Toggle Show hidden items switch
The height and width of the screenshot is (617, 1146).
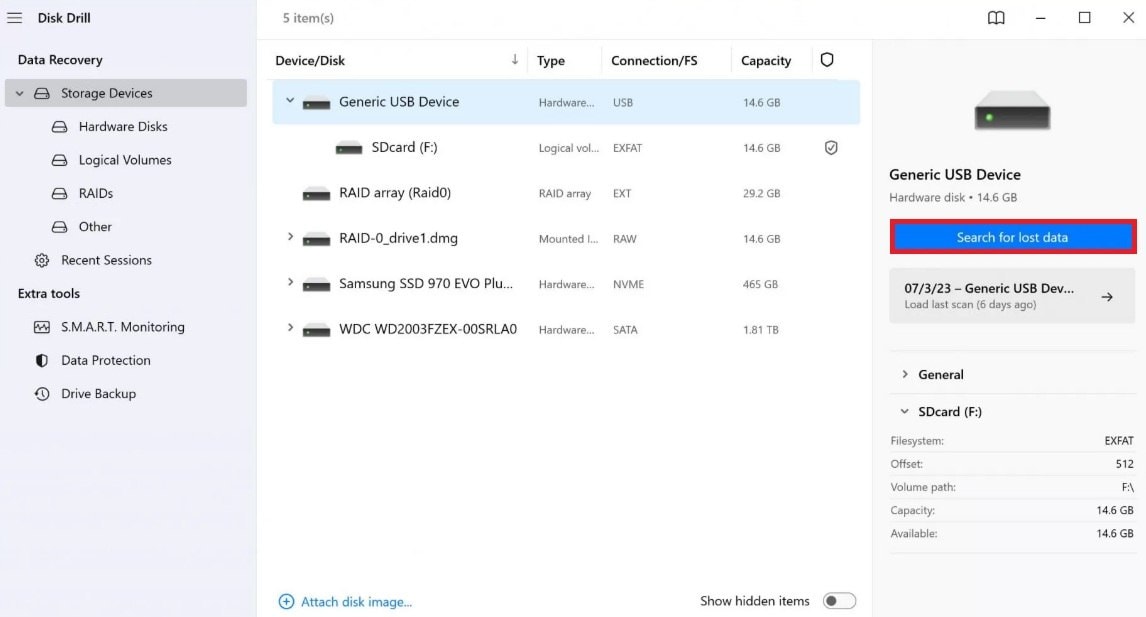point(839,601)
